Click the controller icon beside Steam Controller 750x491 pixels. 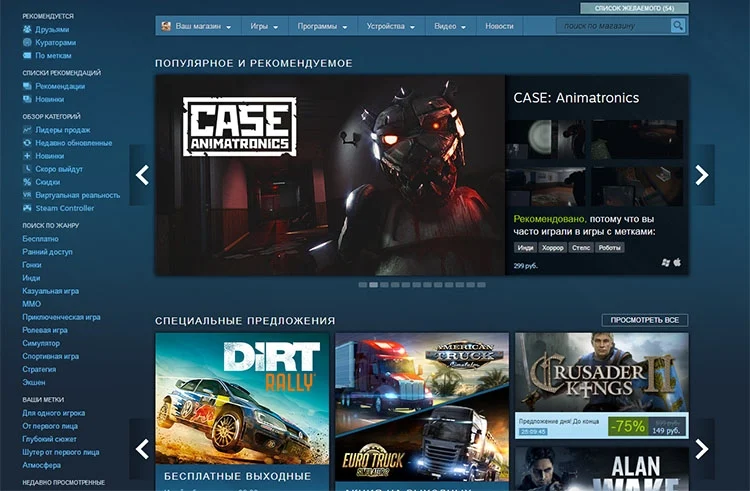27,207
